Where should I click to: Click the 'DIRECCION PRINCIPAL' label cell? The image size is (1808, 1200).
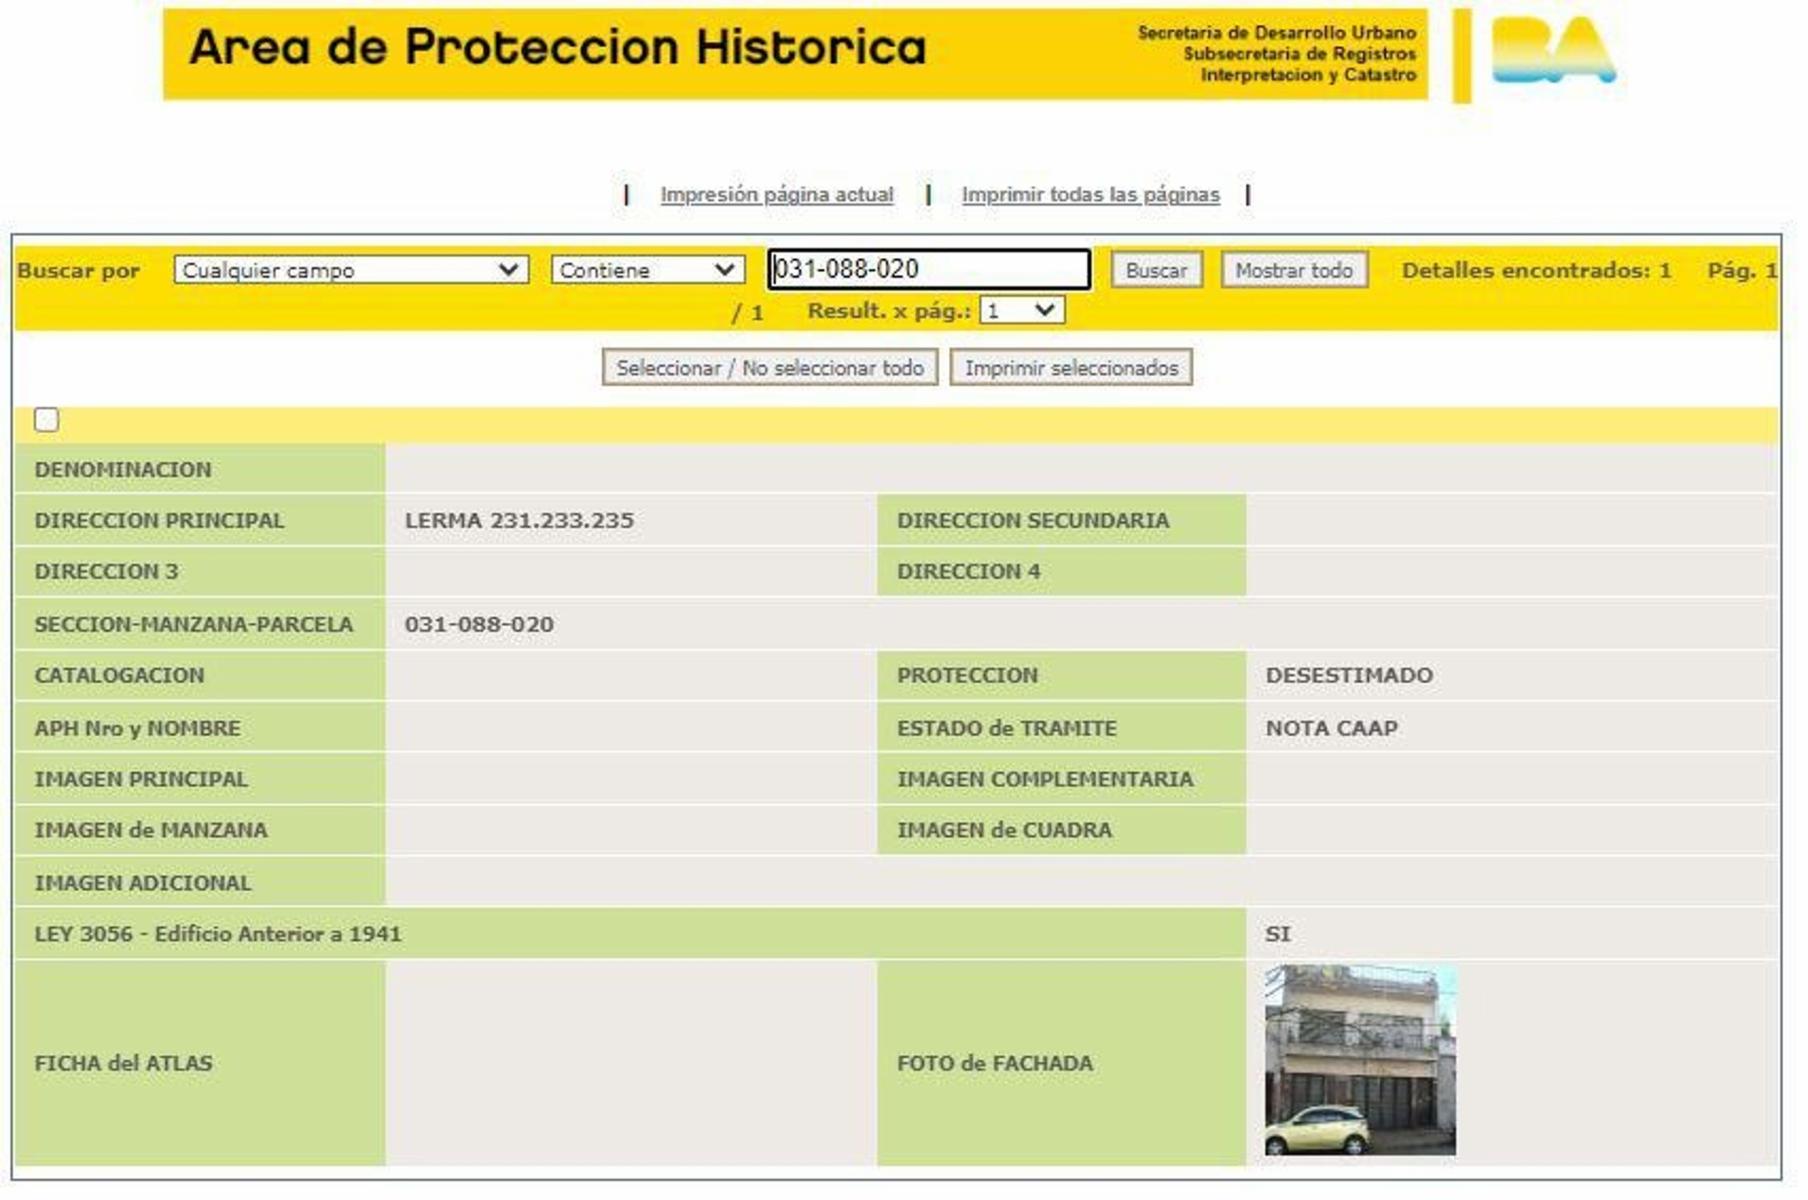[x=200, y=521]
